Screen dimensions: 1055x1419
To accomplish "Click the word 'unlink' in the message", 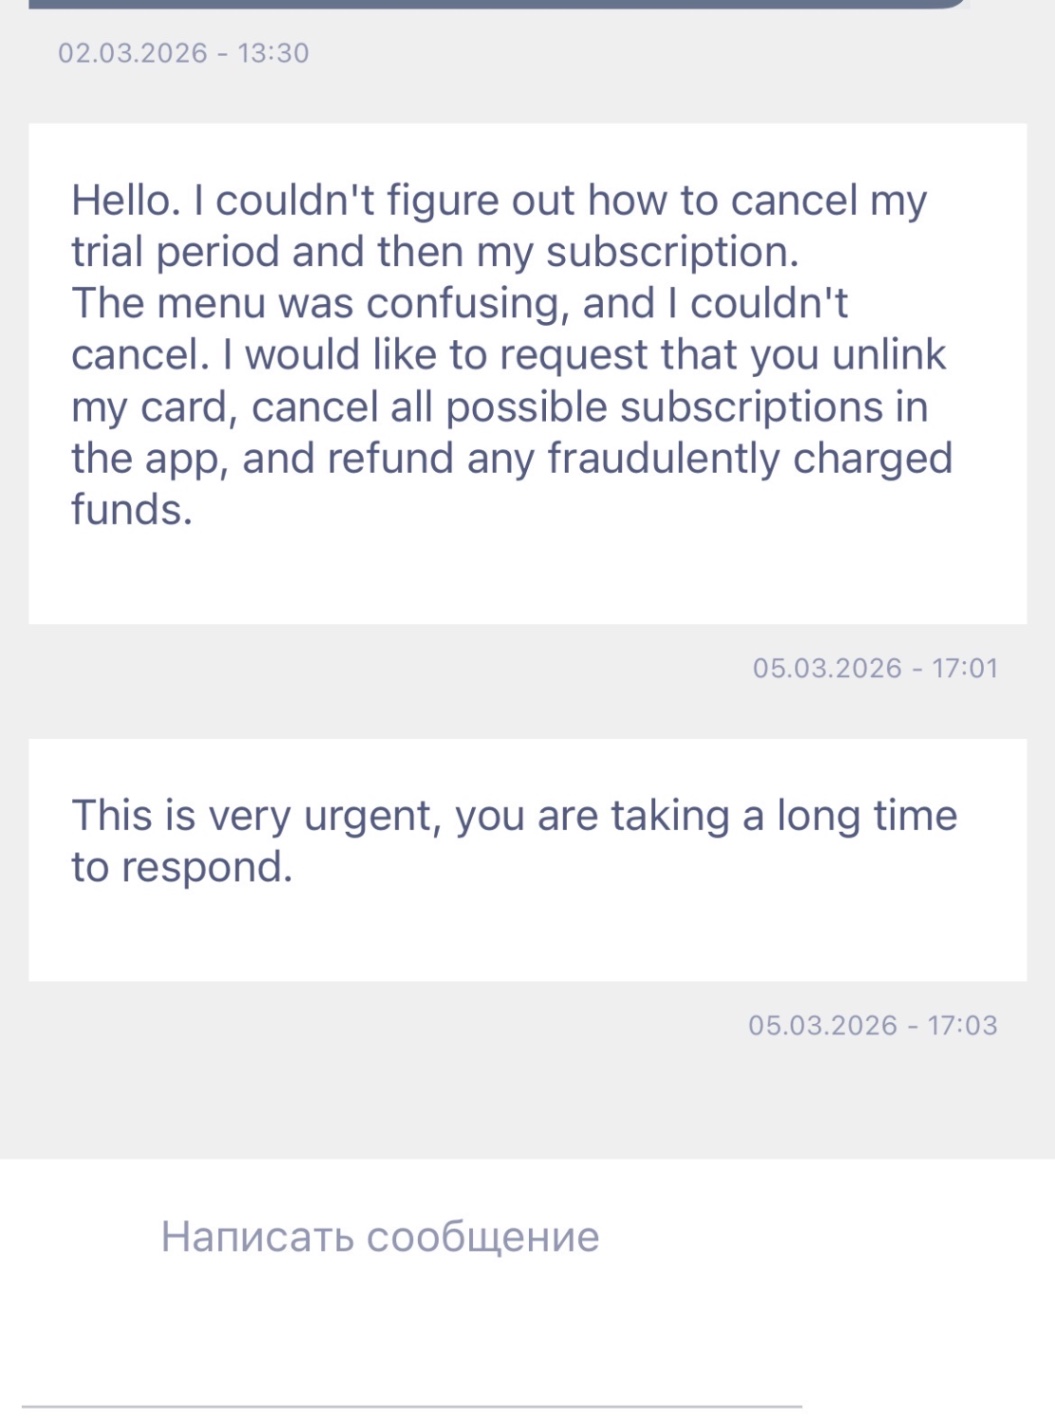I will 888,355.
